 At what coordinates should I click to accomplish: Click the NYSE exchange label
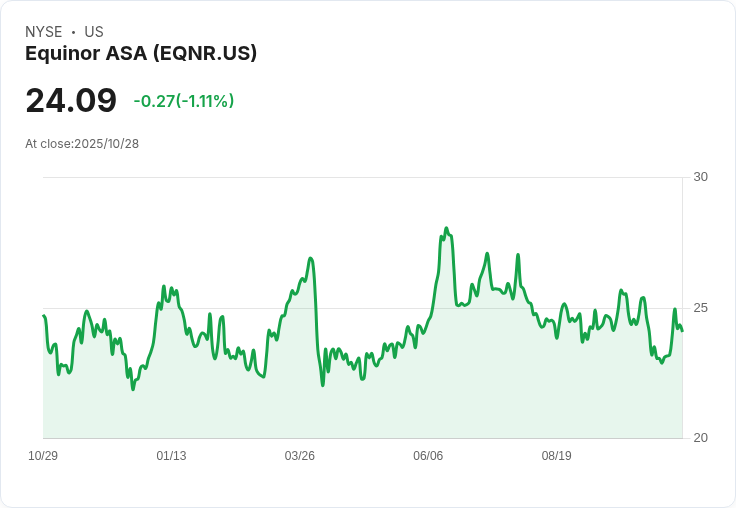click(x=44, y=32)
